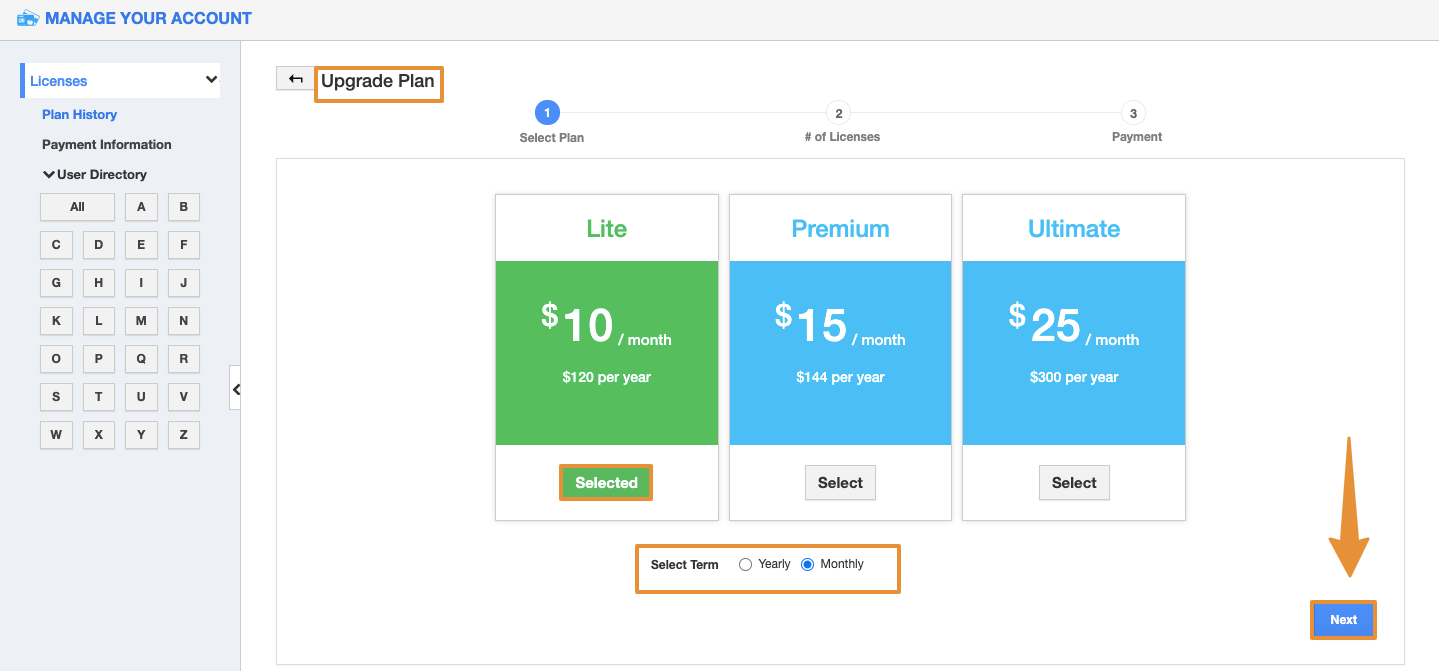Show all users via the All filter
This screenshot has width=1439, height=671.
pyautogui.click(x=77, y=206)
